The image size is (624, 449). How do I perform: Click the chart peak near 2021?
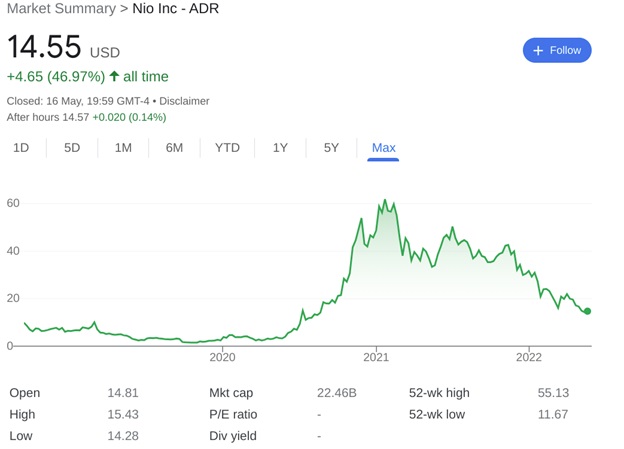click(384, 201)
